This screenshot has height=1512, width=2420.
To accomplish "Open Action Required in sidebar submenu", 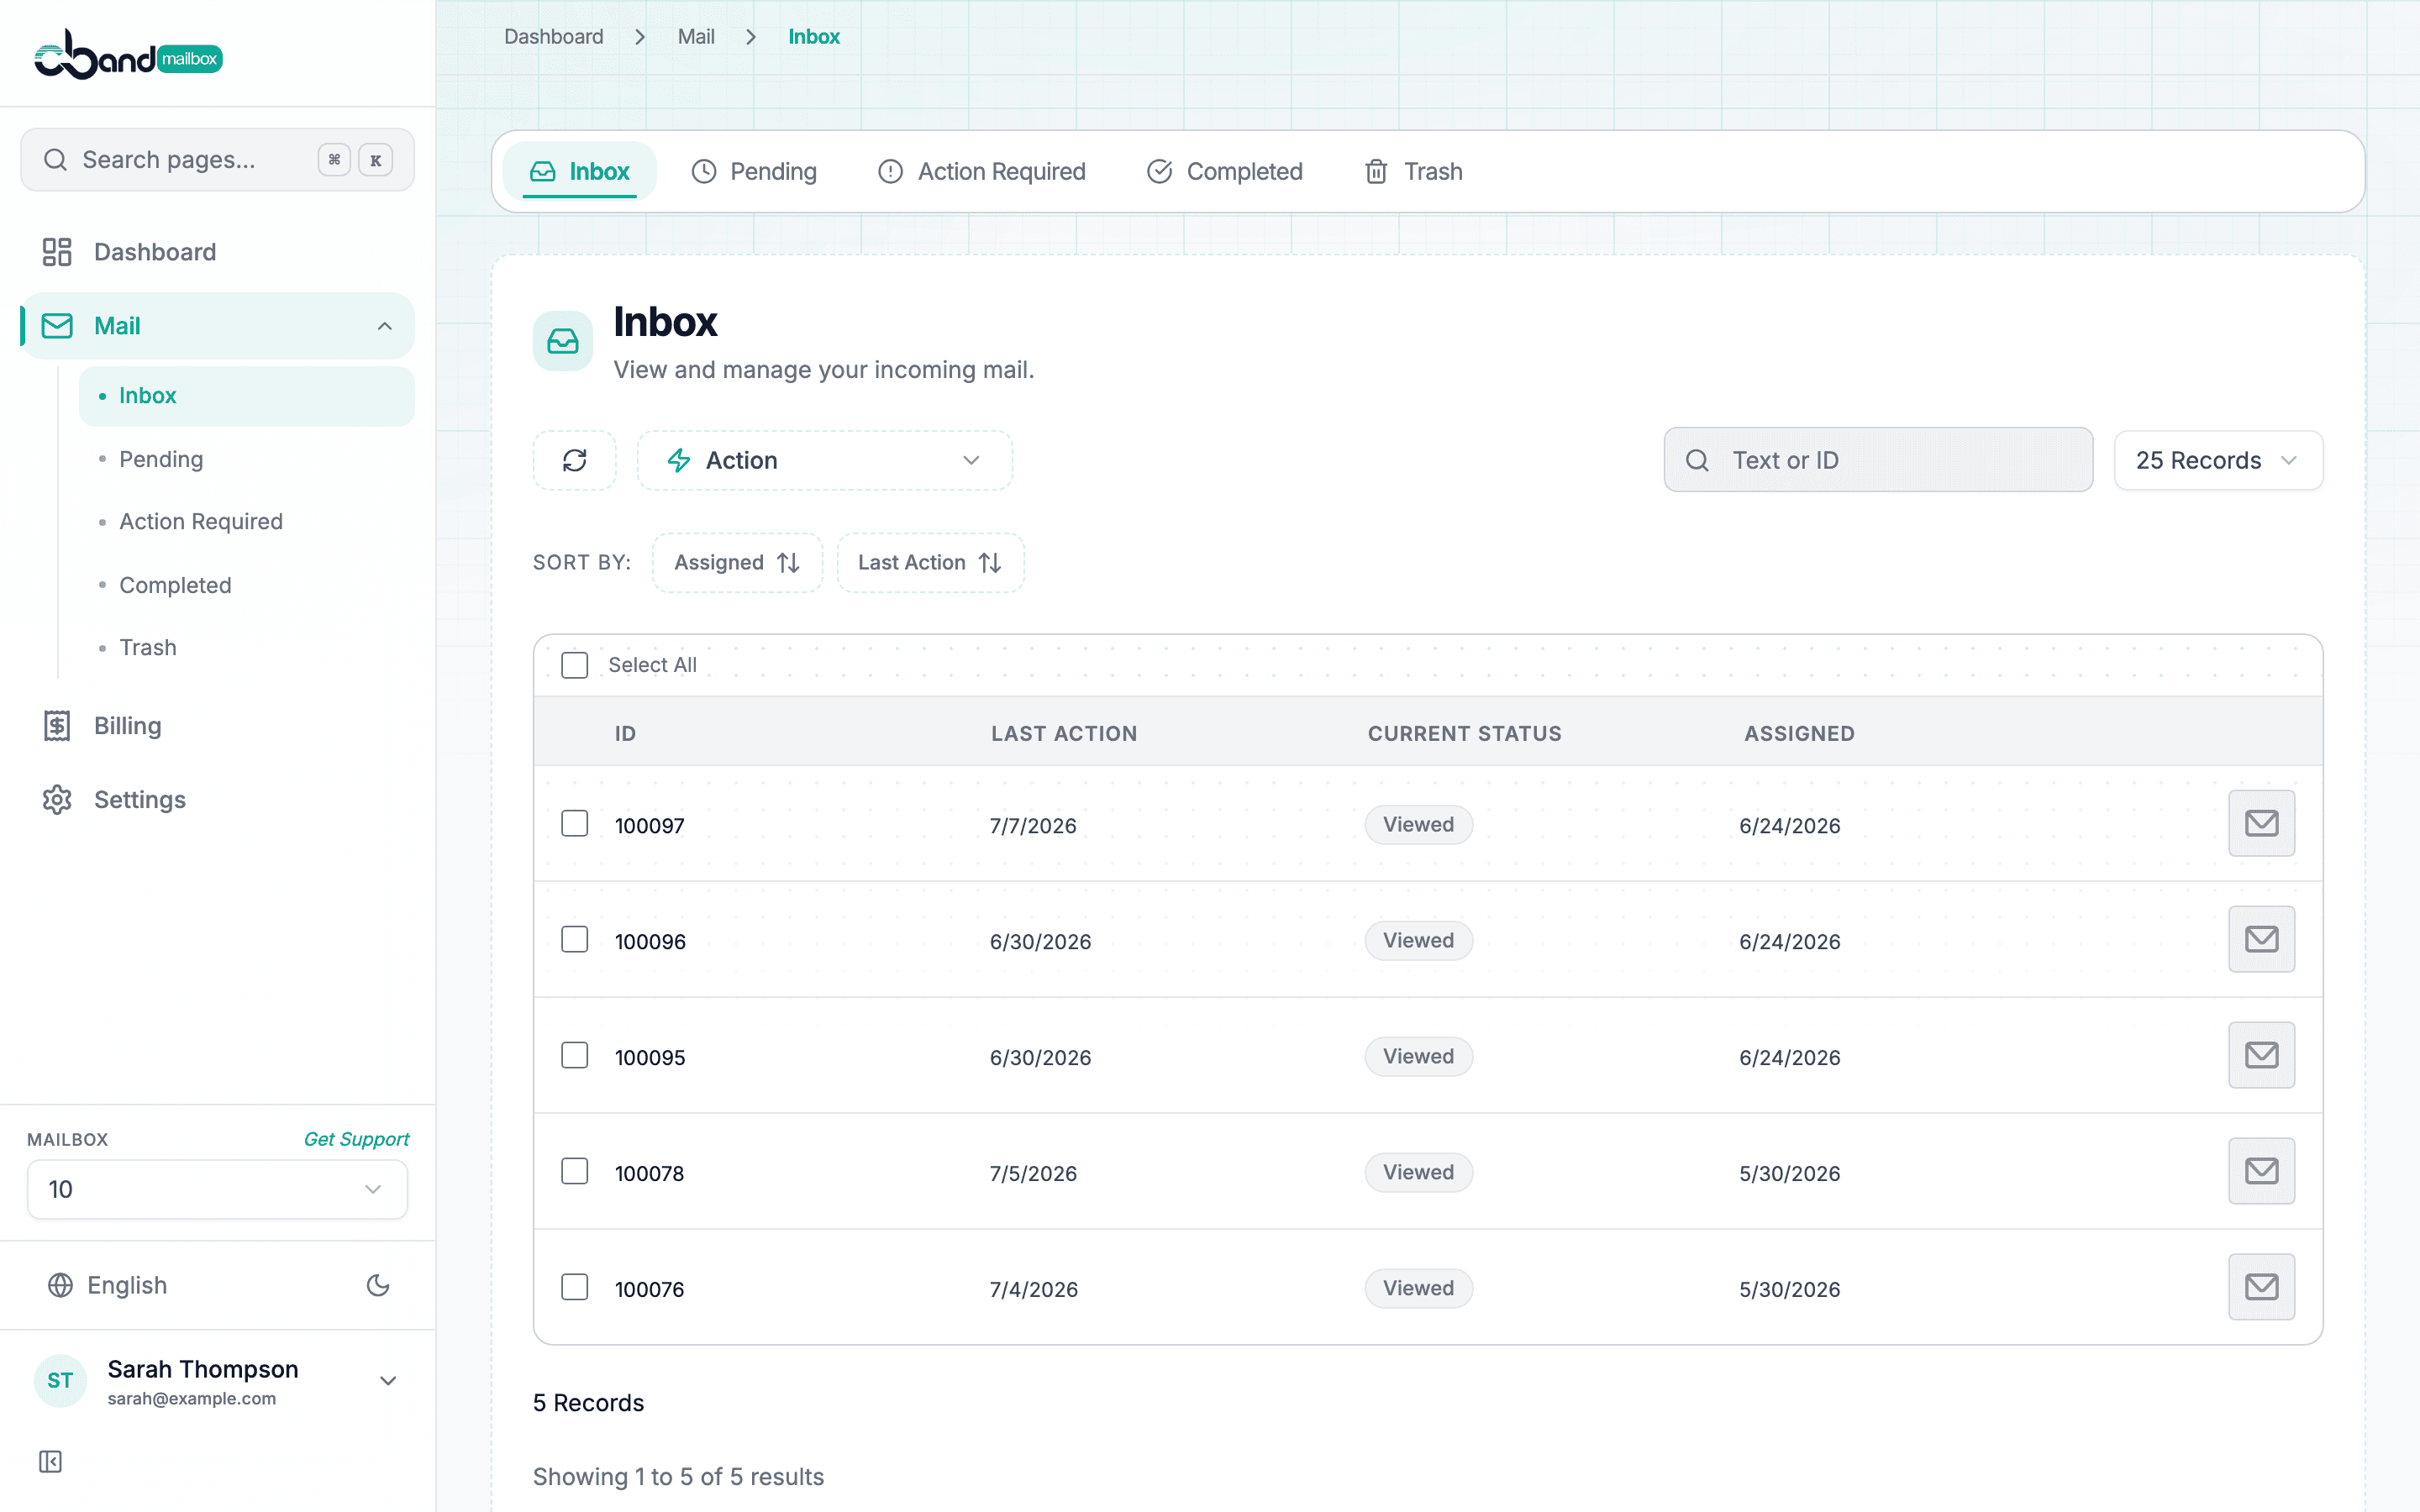I will coord(246,522).
